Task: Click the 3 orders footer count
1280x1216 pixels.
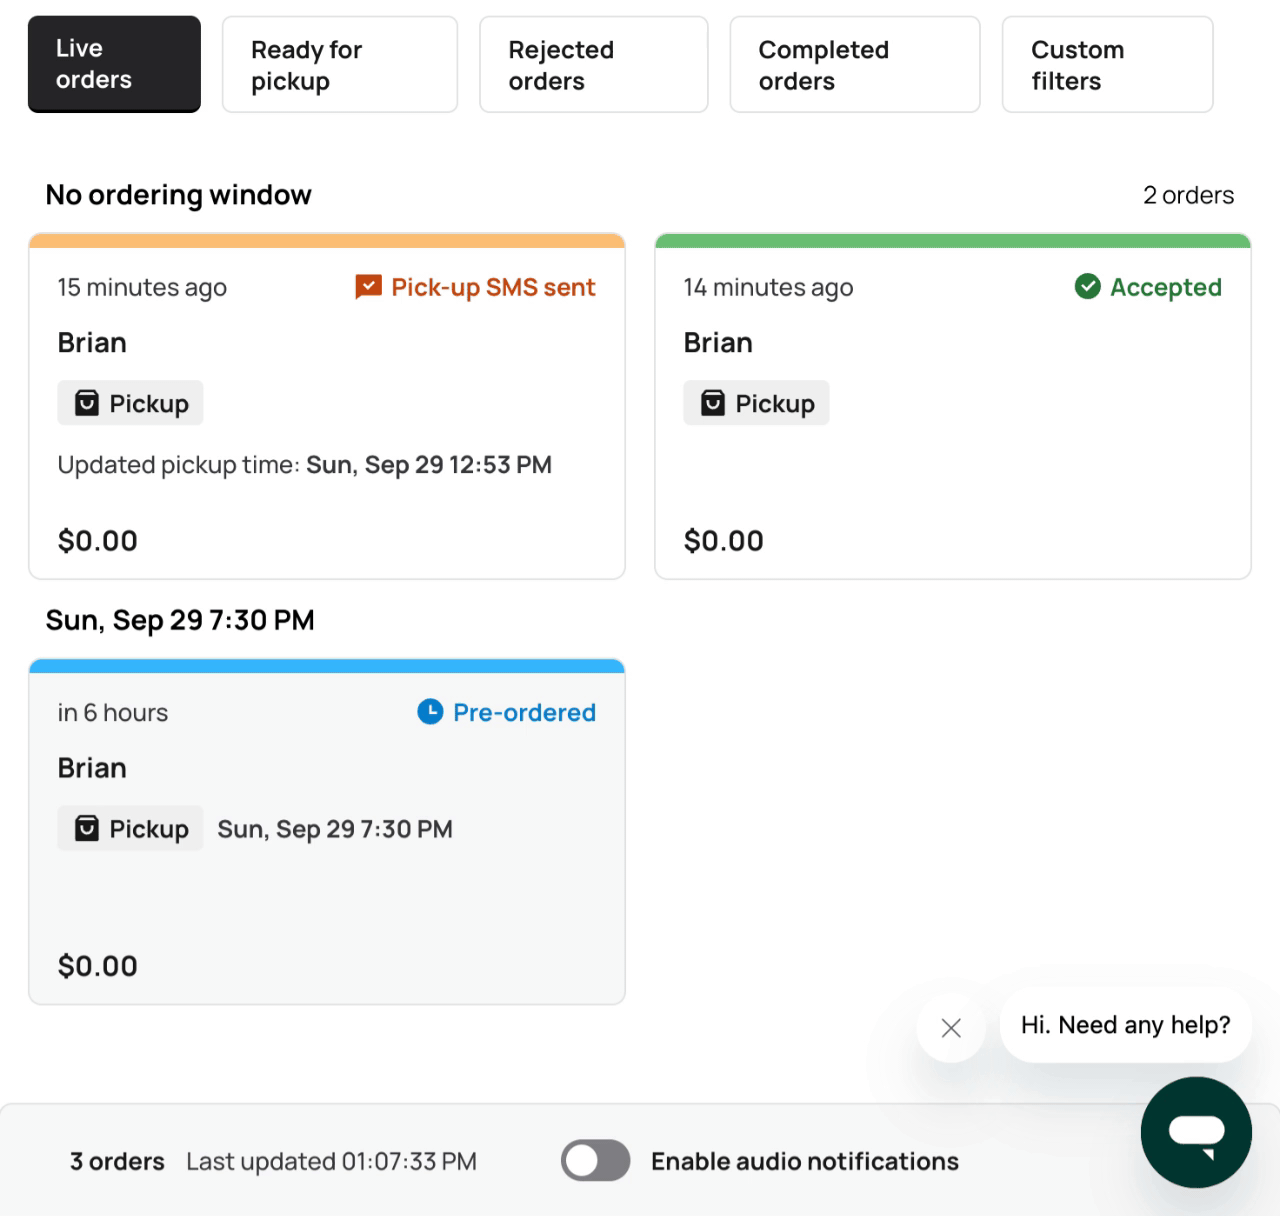Action: pyautogui.click(x=117, y=1161)
